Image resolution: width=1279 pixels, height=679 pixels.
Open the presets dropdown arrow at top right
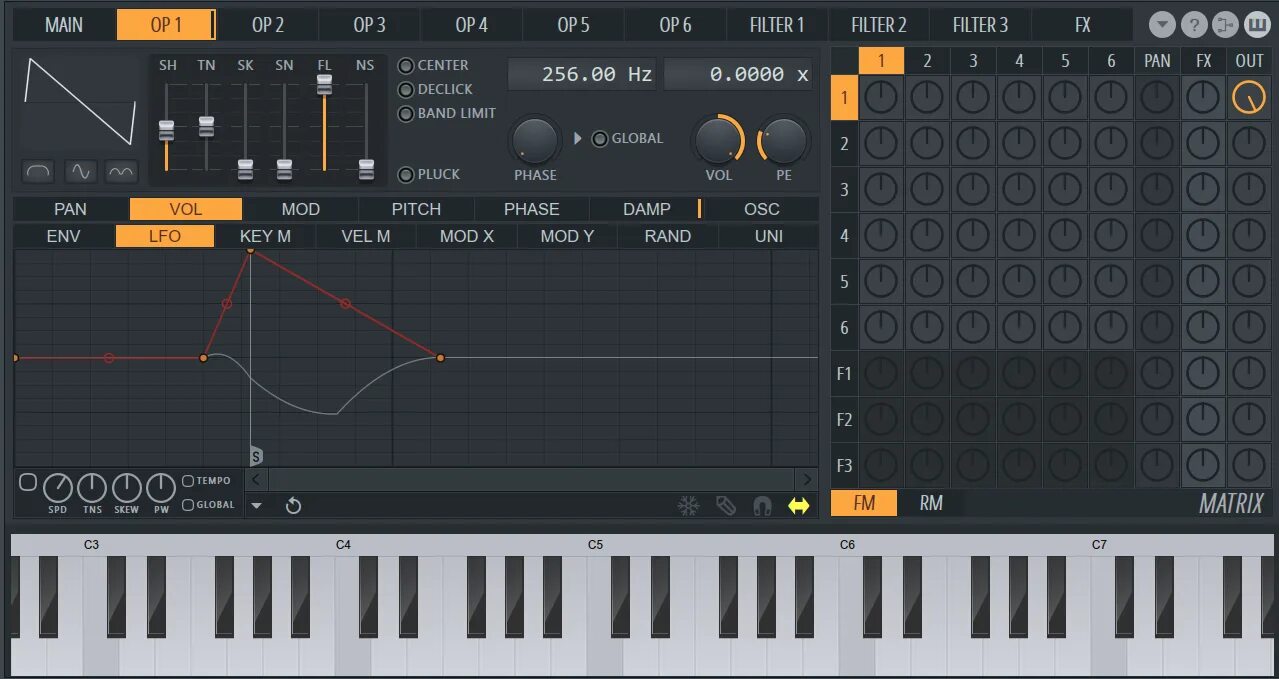1161,24
